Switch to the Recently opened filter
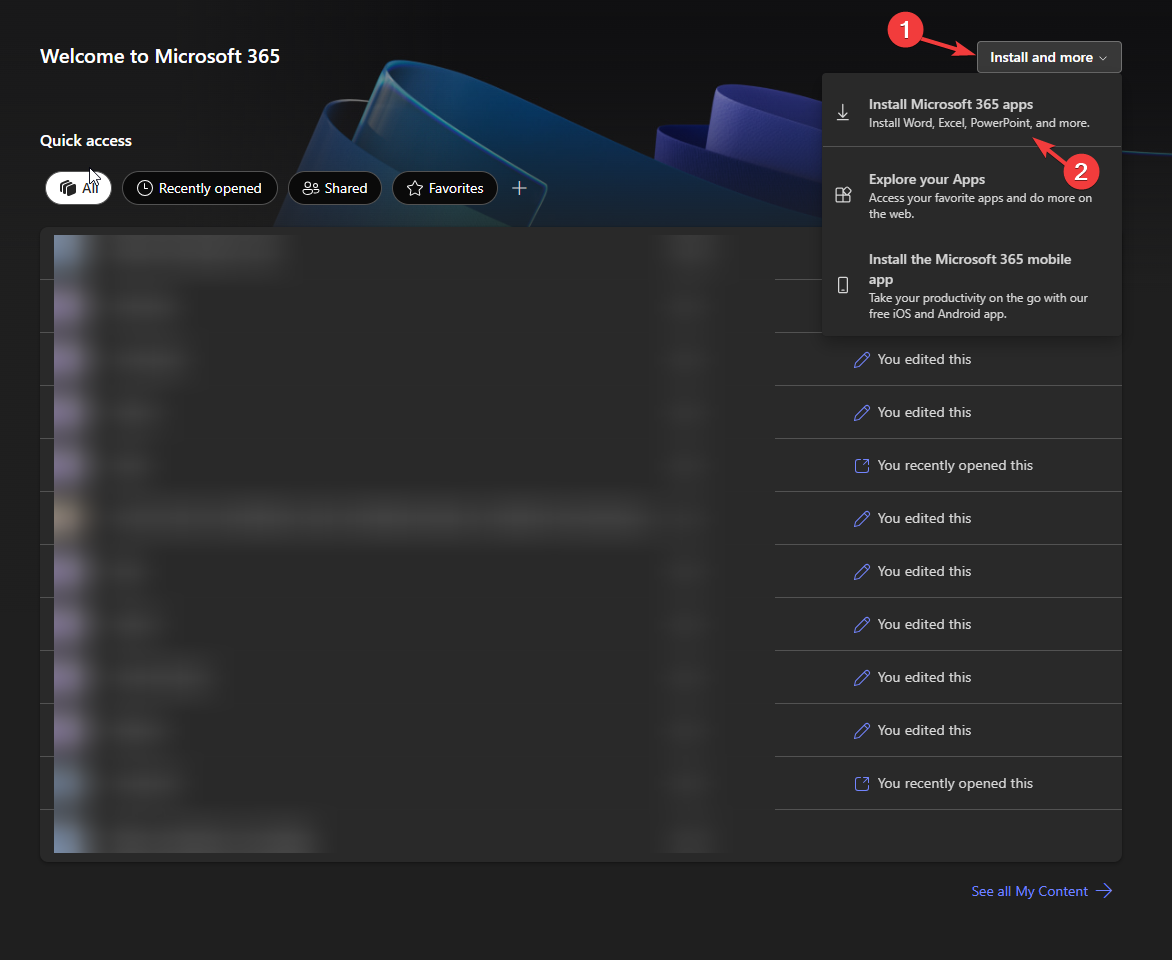The width and height of the screenshot is (1172, 960). tap(200, 188)
